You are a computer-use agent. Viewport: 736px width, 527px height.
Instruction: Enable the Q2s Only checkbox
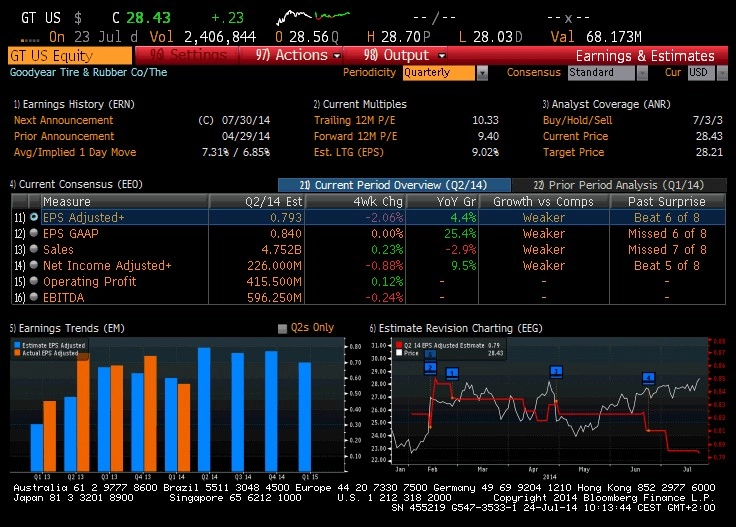pos(282,328)
